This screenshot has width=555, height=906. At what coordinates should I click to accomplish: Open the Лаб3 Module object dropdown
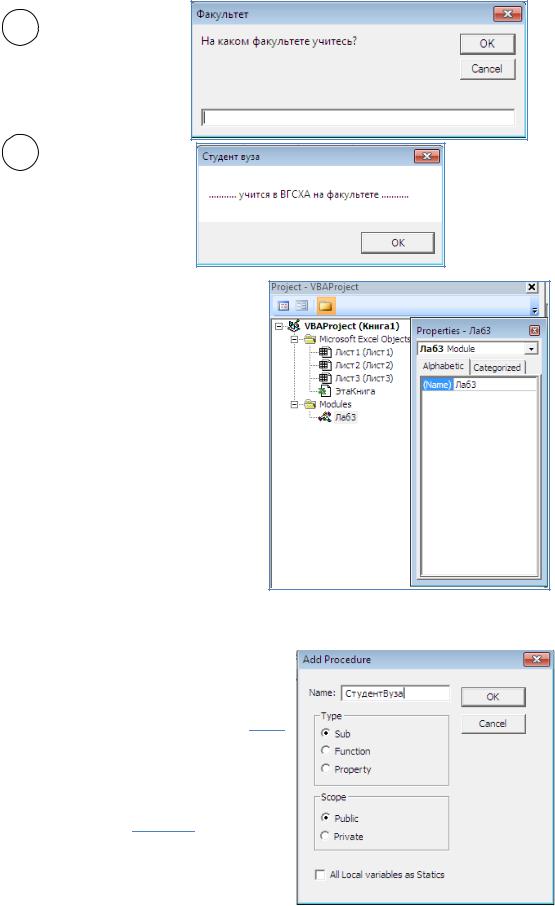click(x=531, y=349)
